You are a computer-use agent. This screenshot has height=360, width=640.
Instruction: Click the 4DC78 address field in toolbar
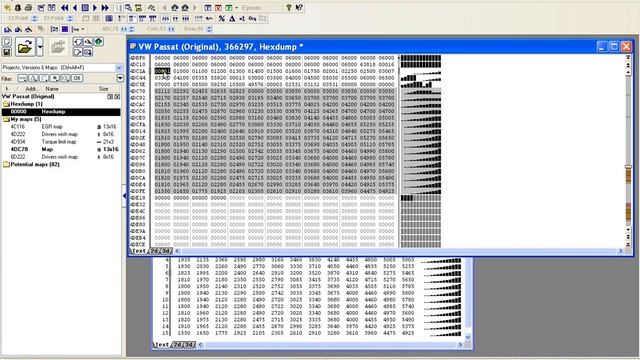[x=110, y=29]
